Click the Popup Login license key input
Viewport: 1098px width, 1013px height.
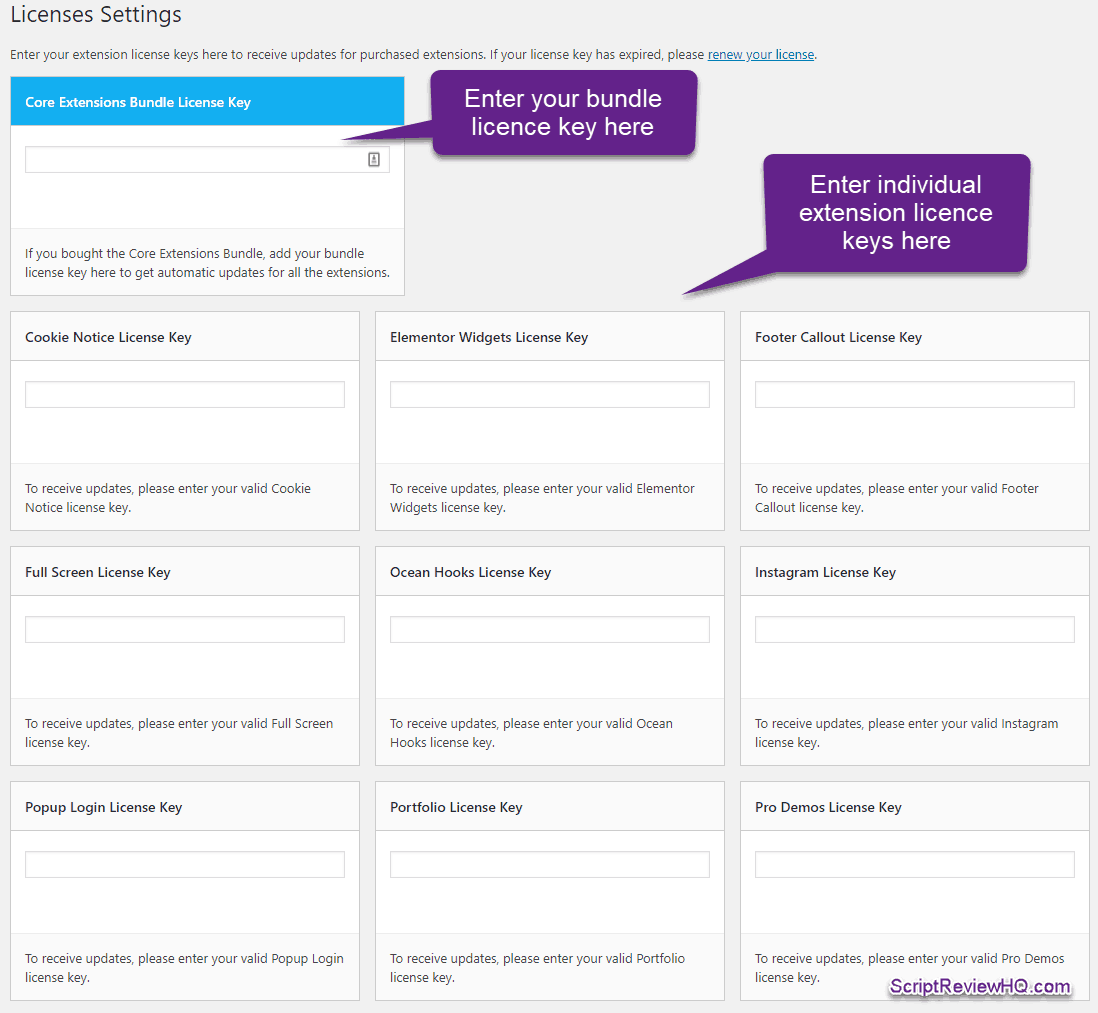tap(185, 865)
